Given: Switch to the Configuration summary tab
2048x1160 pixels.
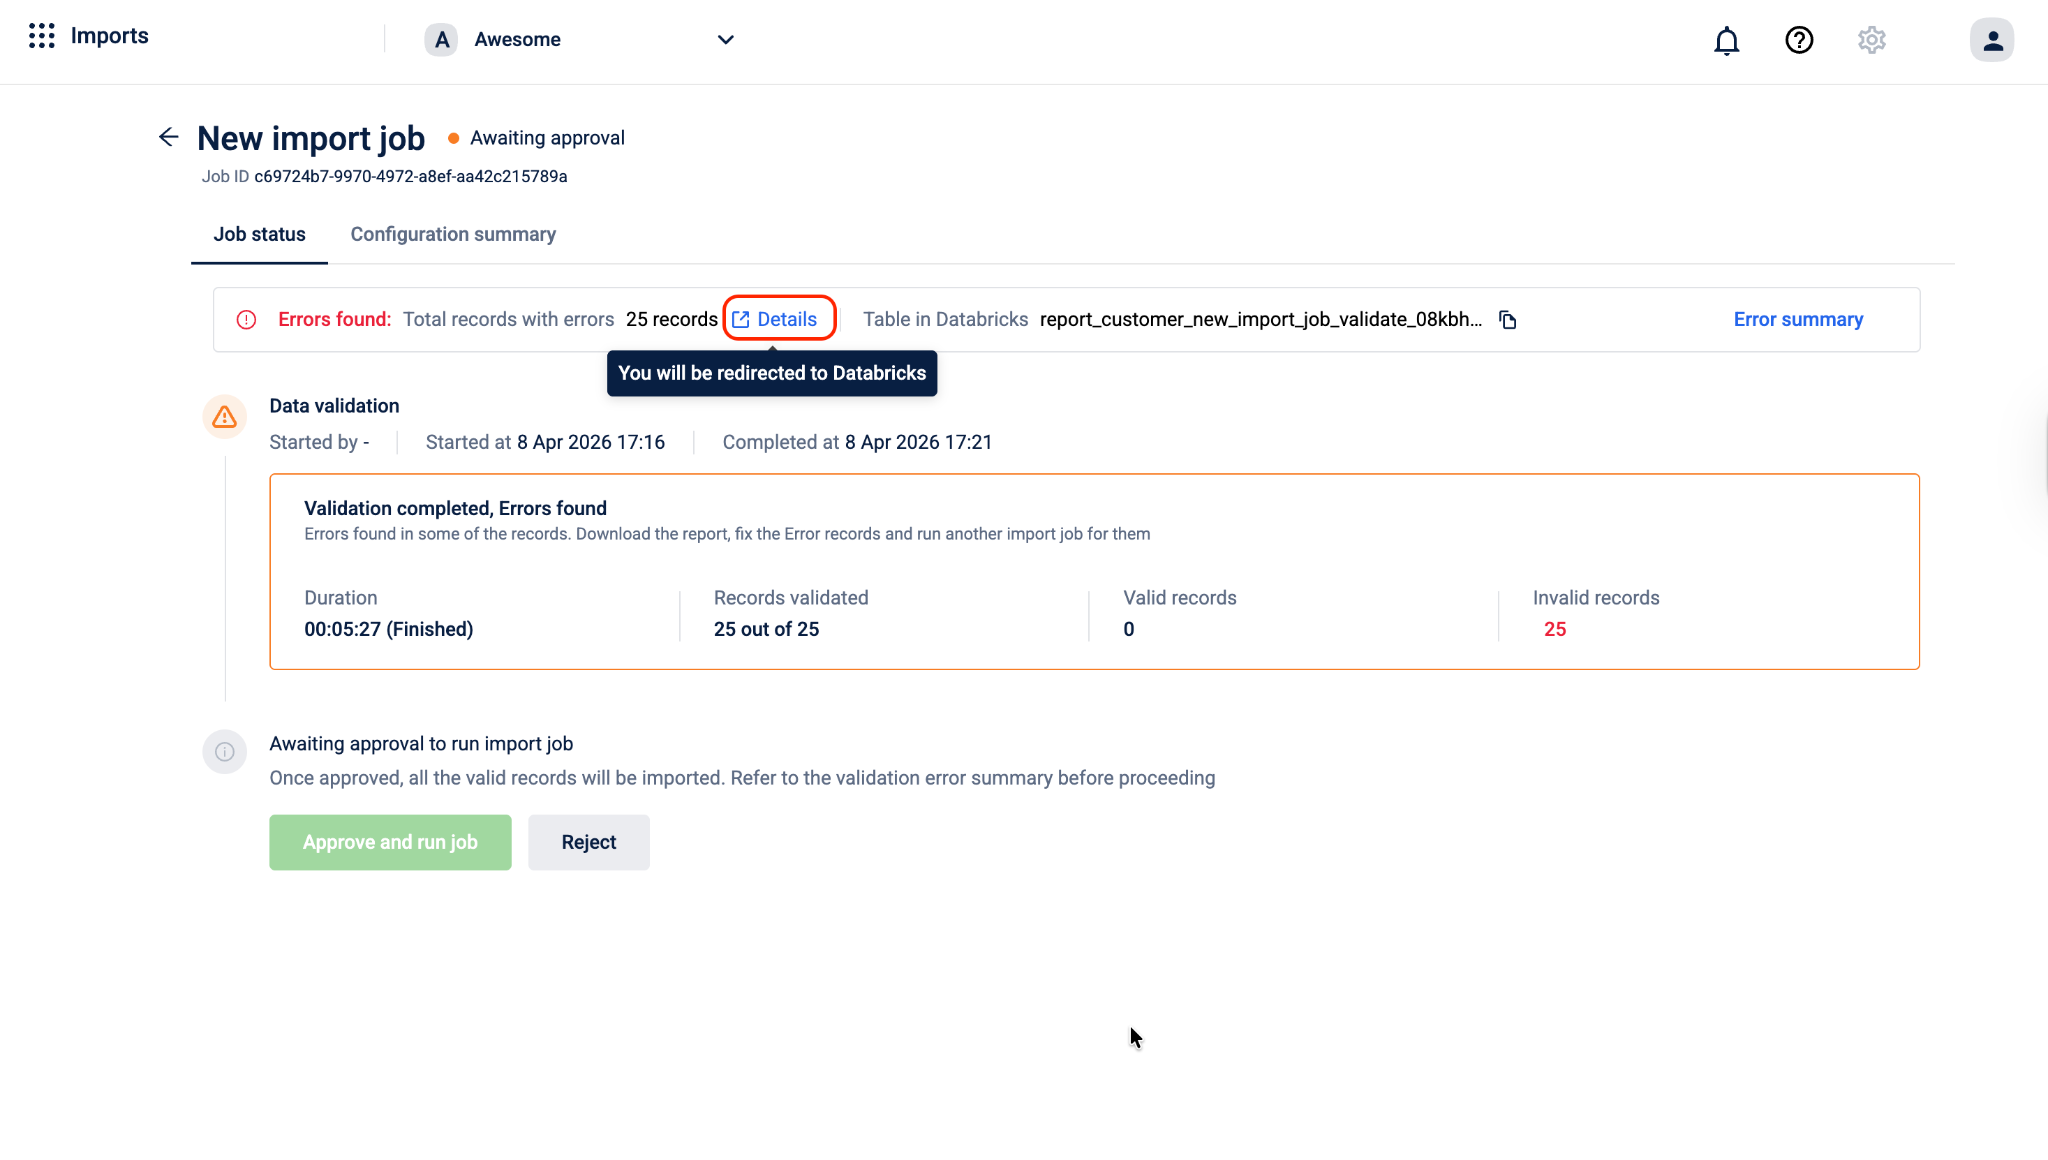Looking at the screenshot, I should point(452,234).
